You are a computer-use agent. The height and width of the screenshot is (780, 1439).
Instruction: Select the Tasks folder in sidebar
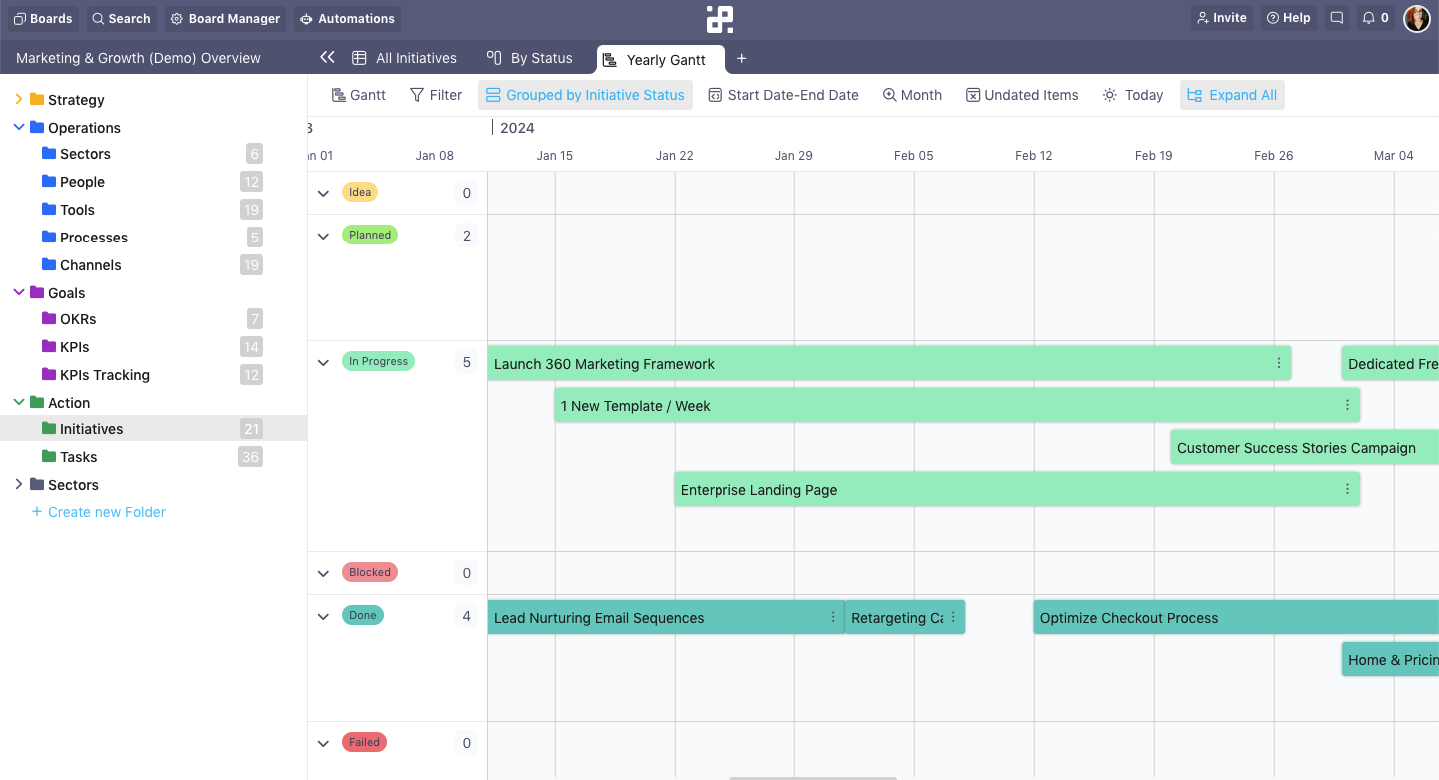pyautogui.click(x=78, y=456)
